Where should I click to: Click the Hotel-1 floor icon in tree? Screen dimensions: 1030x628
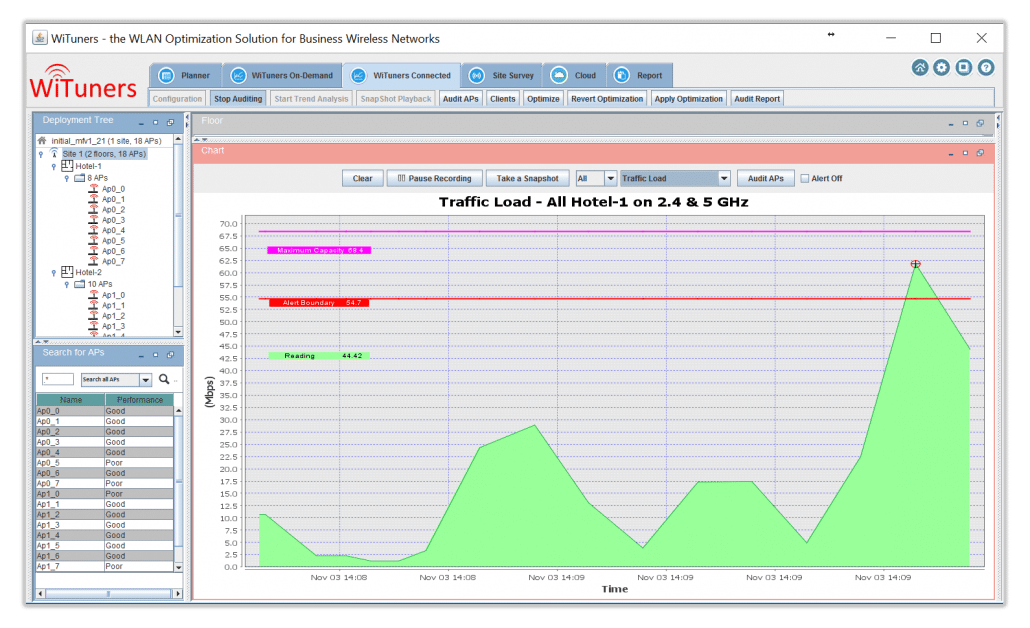coord(67,166)
